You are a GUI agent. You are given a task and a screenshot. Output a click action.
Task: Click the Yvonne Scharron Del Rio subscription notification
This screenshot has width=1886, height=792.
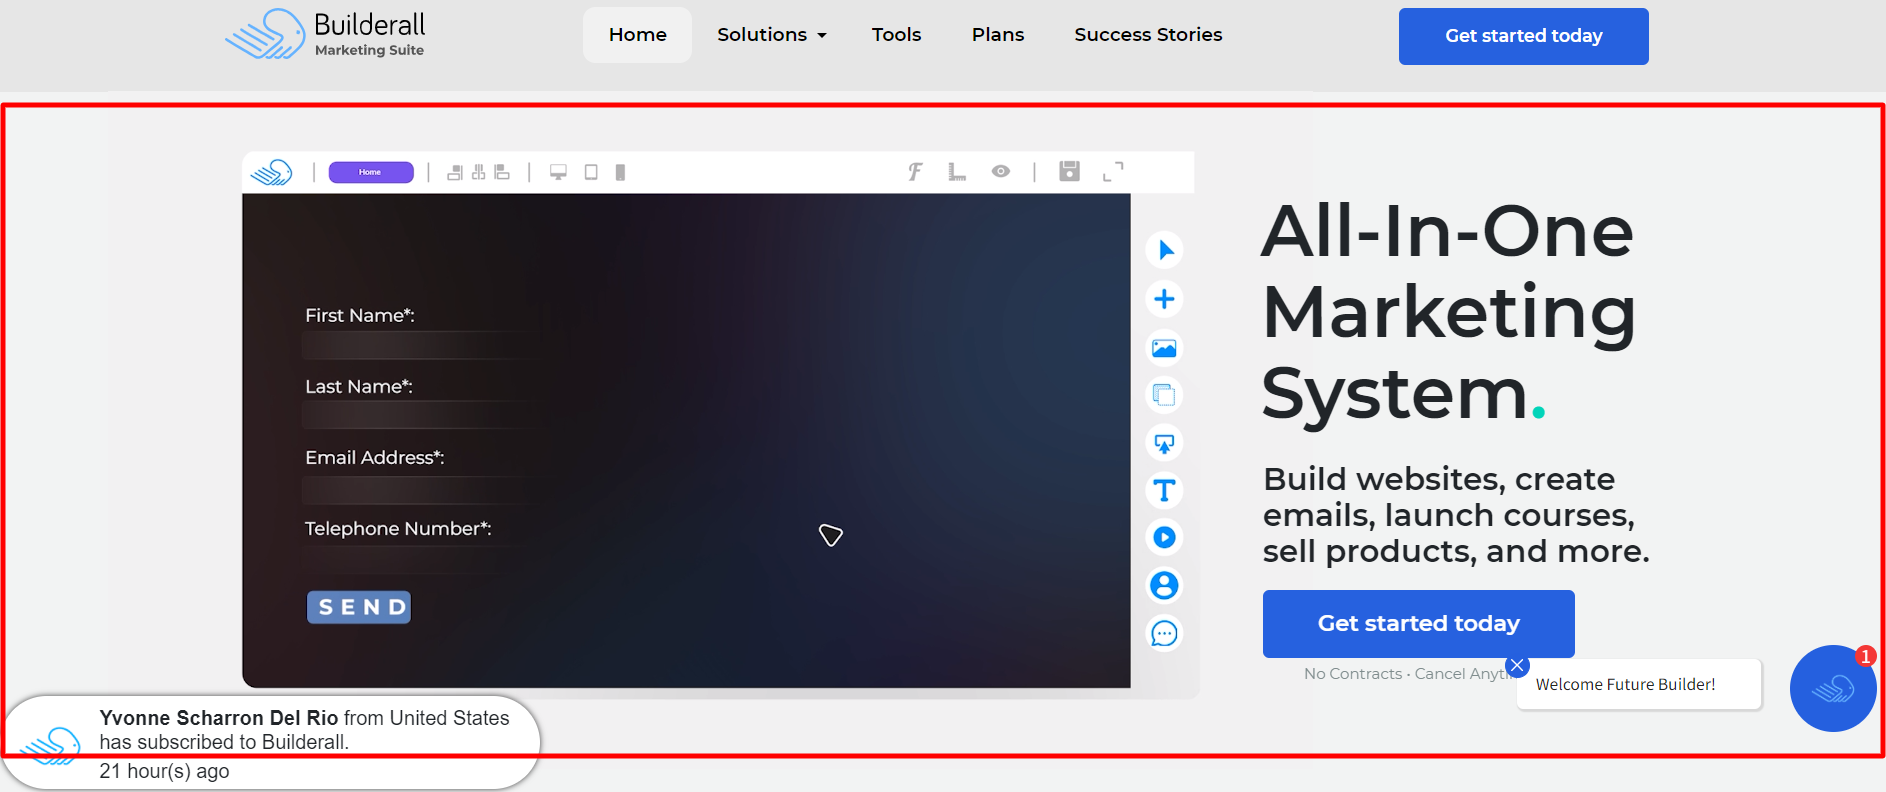(x=270, y=743)
